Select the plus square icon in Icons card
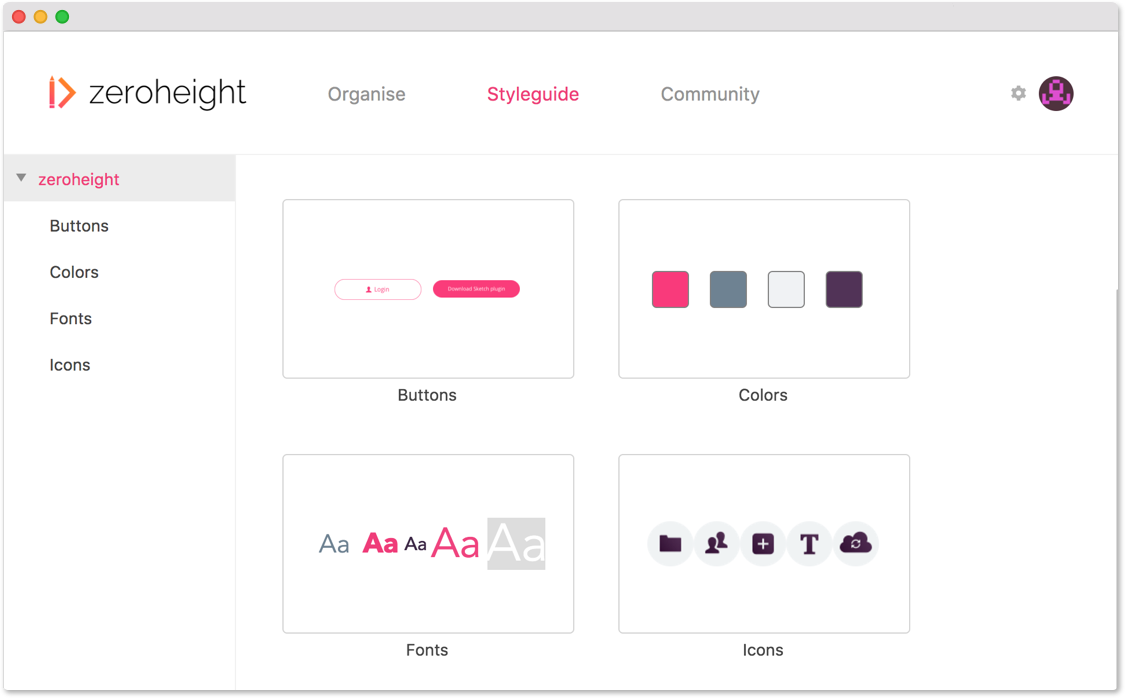The width and height of the screenshot is (1125, 698). (763, 544)
